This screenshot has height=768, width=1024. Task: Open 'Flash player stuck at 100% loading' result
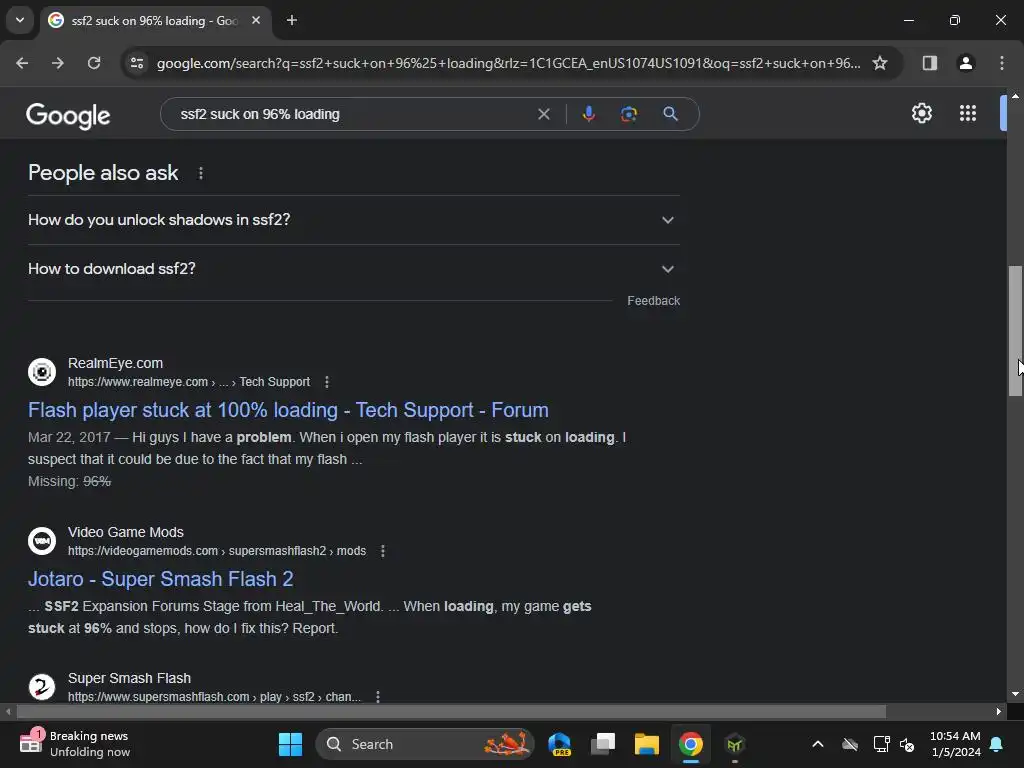pos(288,410)
